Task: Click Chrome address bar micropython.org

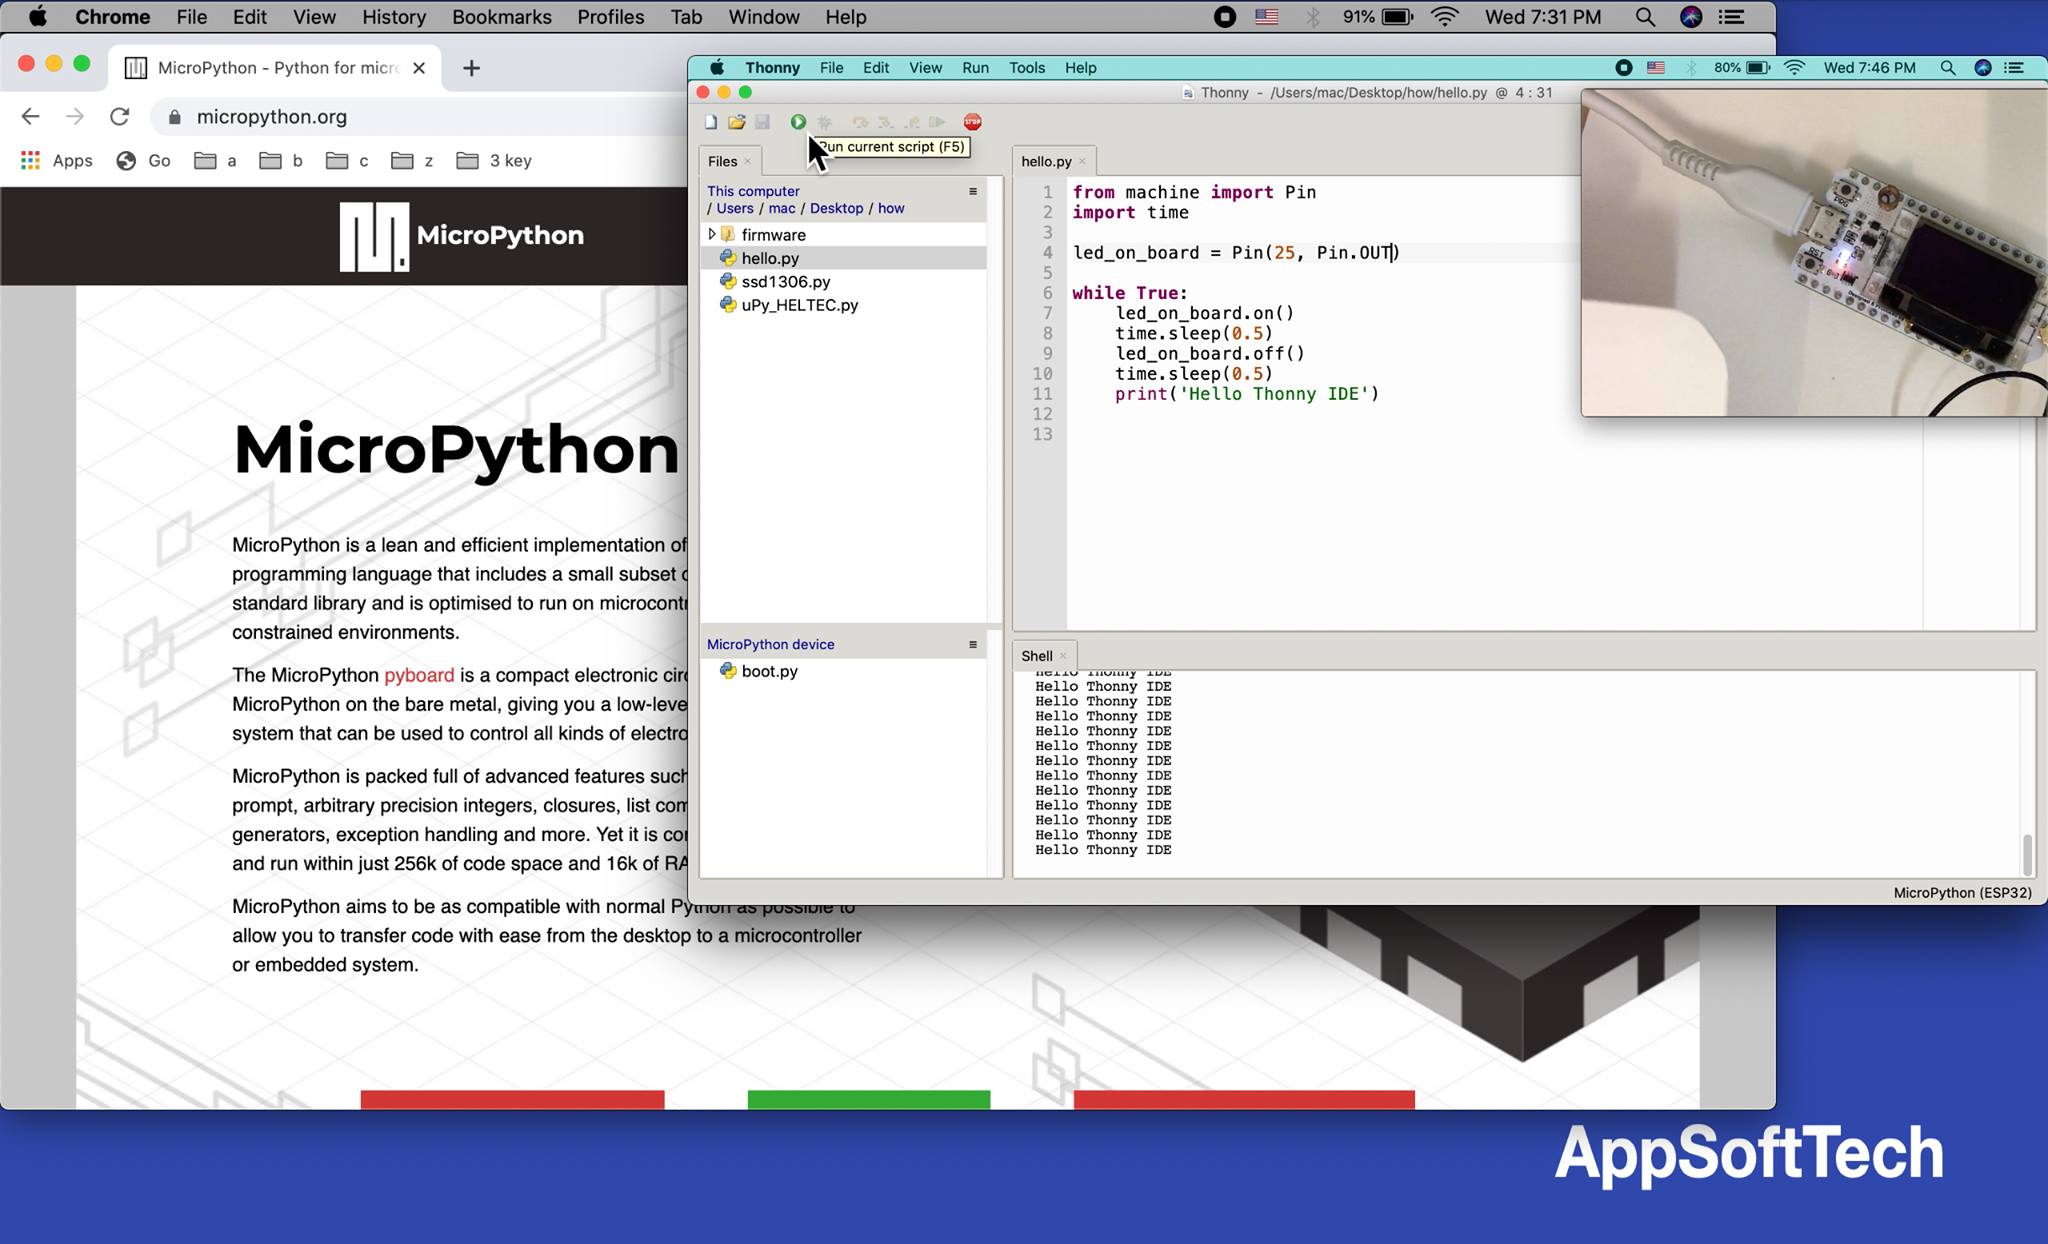Action: click(x=272, y=117)
